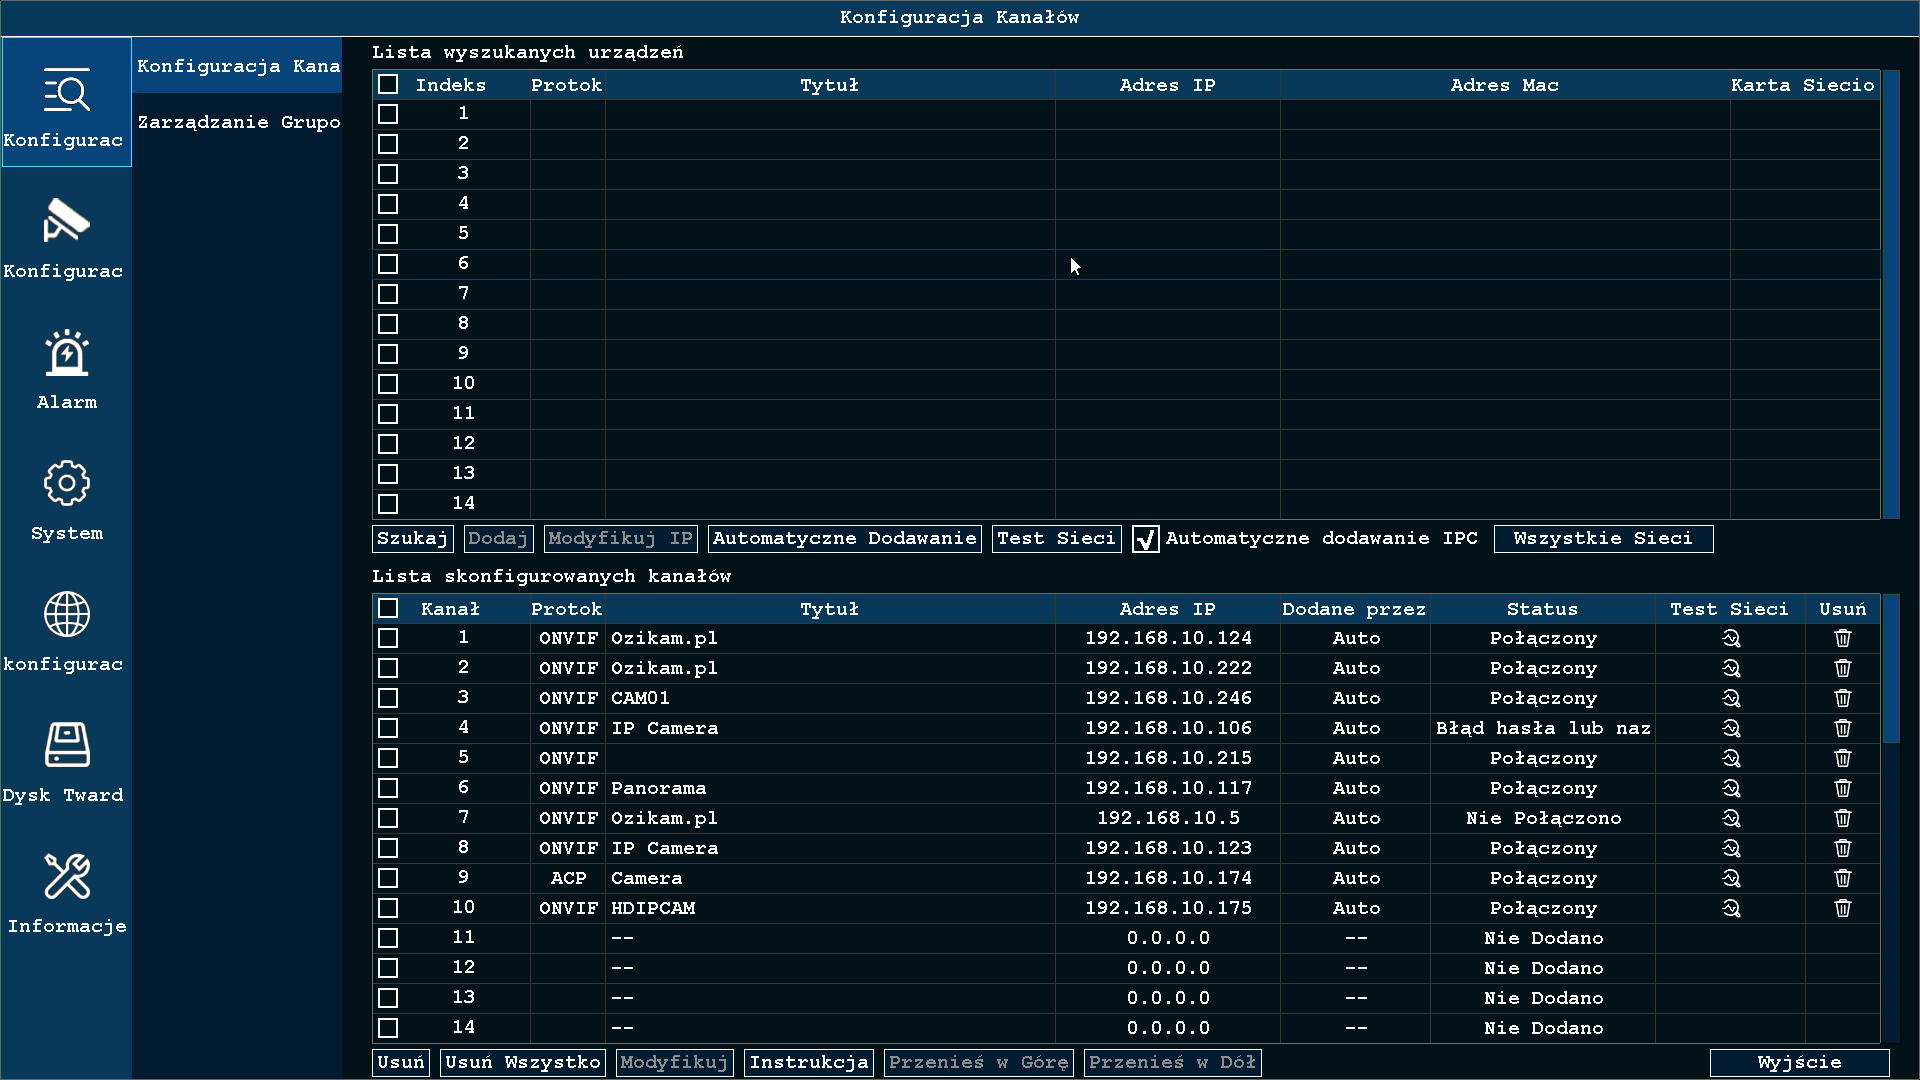Run network test for channel 7
Viewport: 1920px width, 1080px height.
[x=1731, y=818]
